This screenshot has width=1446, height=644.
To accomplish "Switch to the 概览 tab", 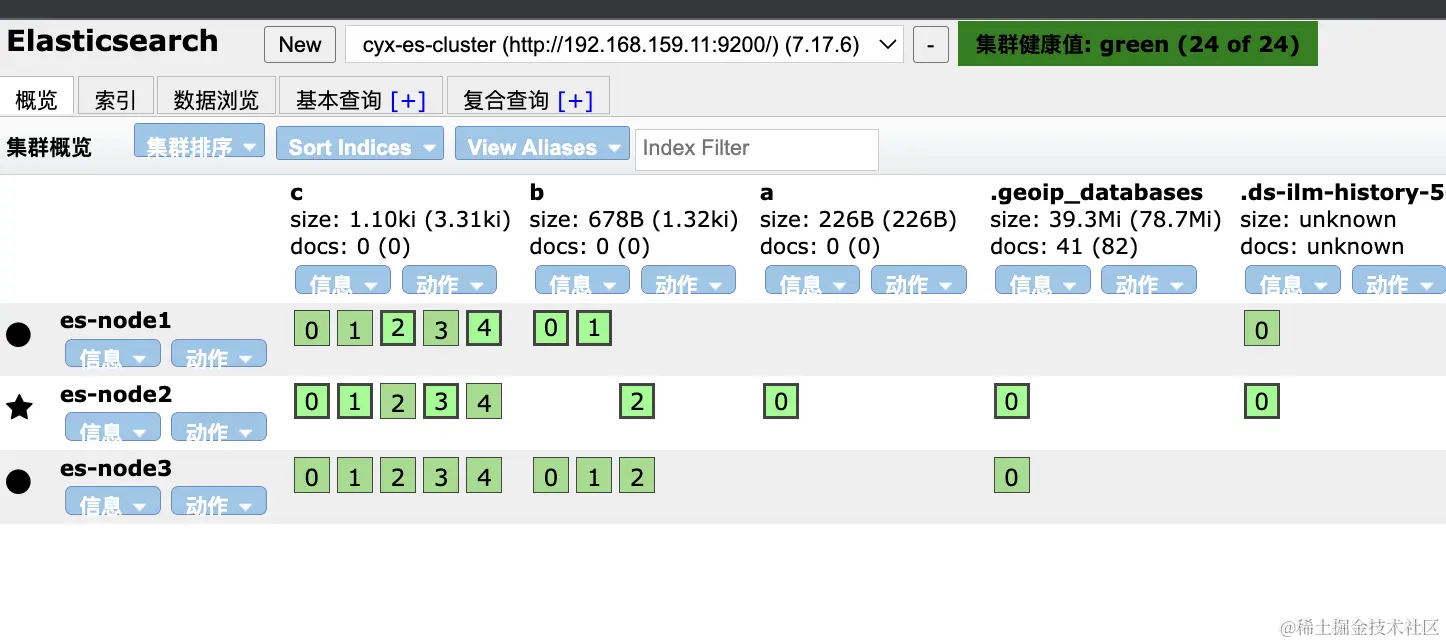I will click(37, 98).
